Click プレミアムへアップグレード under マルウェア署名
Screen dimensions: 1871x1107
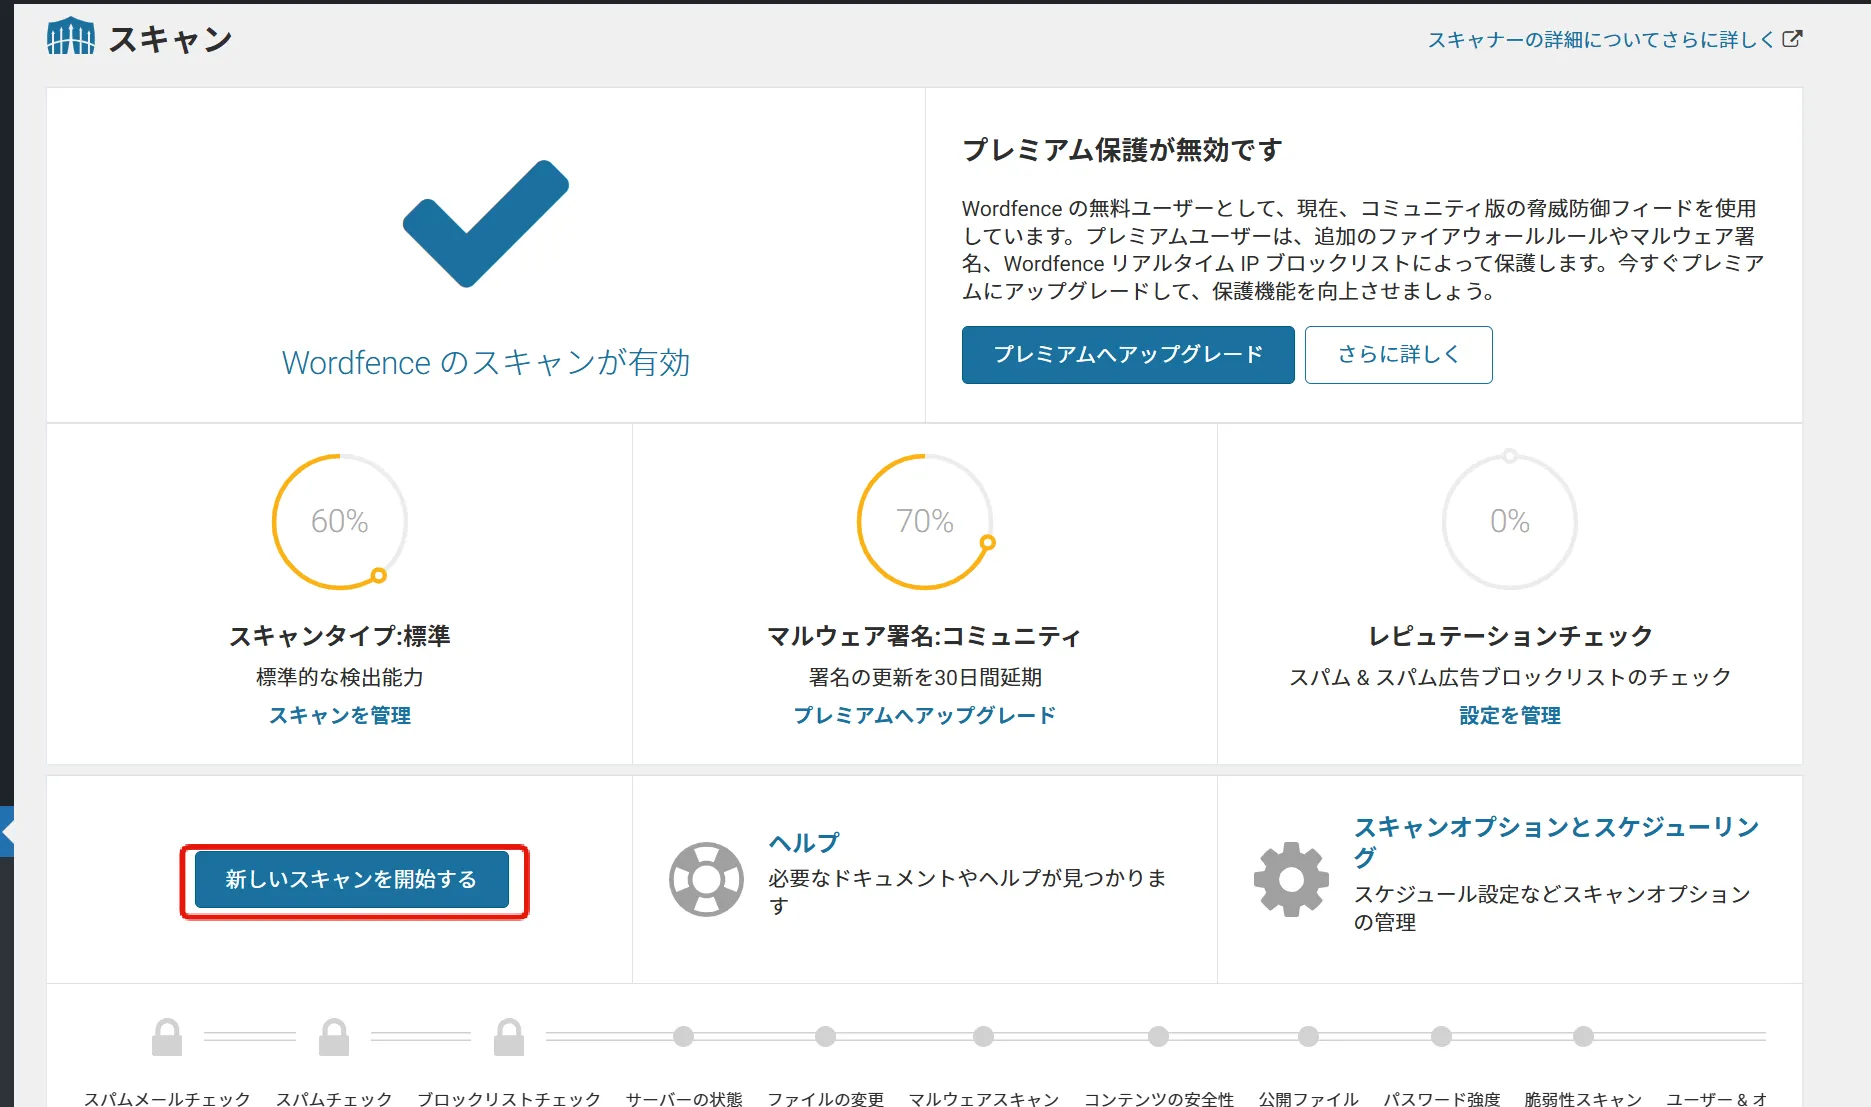[x=923, y=715]
